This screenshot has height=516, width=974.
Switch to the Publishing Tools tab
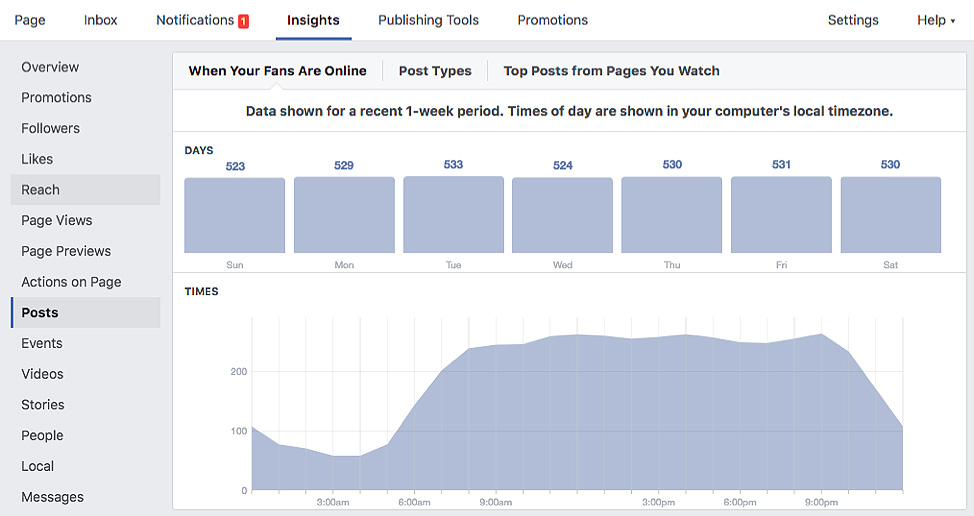pyautogui.click(x=428, y=20)
